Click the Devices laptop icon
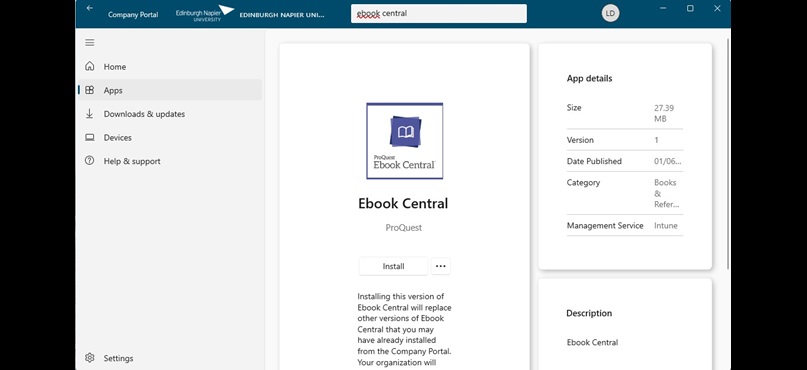 (x=90, y=137)
